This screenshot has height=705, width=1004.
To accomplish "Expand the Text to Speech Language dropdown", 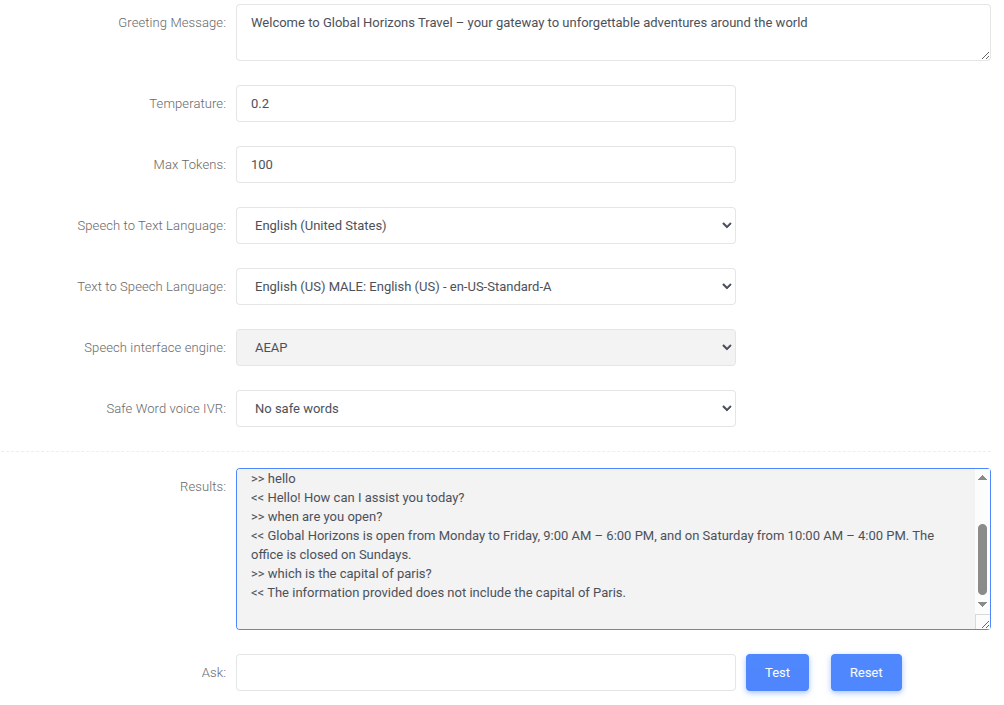I will 485,287.
